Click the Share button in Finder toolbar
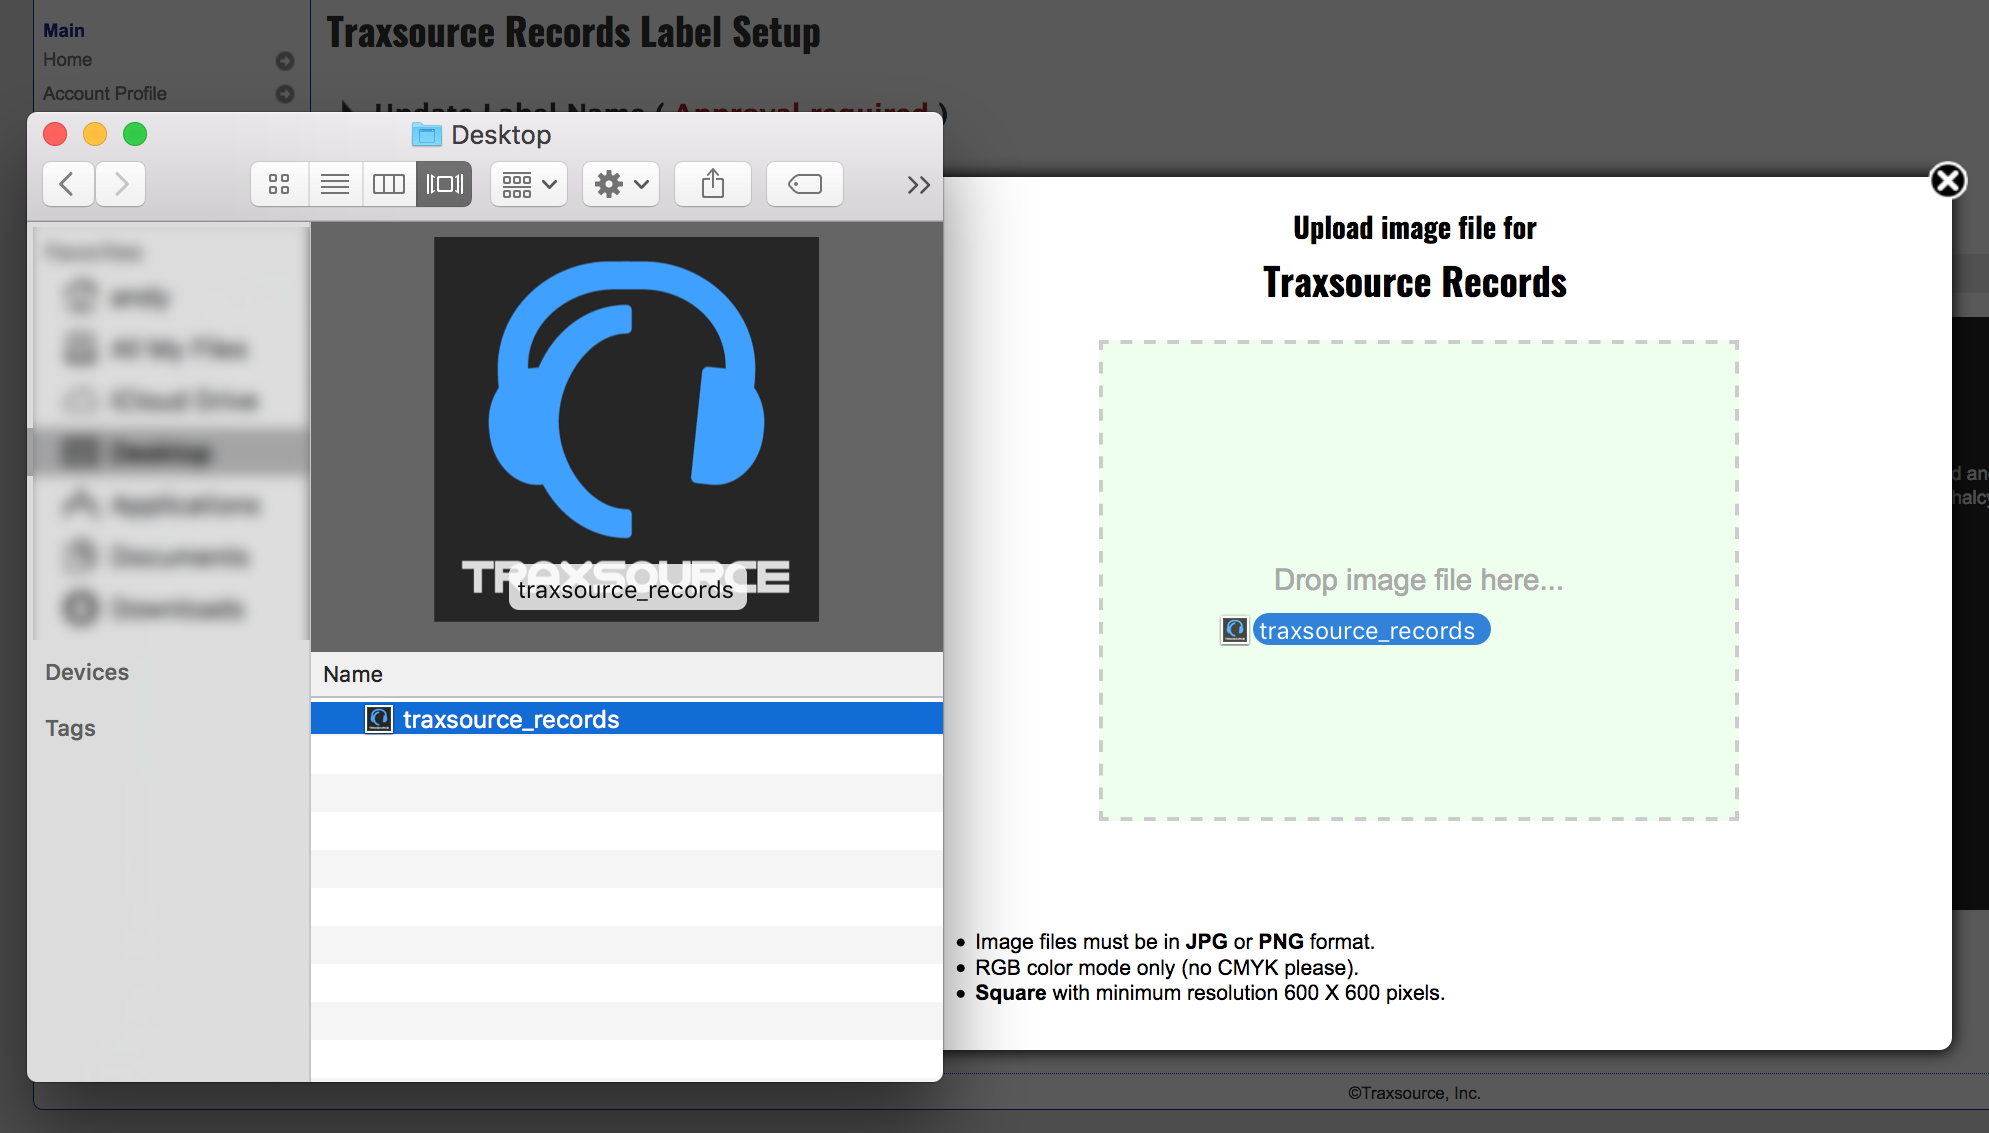1989x1133 pixels. tap(712, 184)
